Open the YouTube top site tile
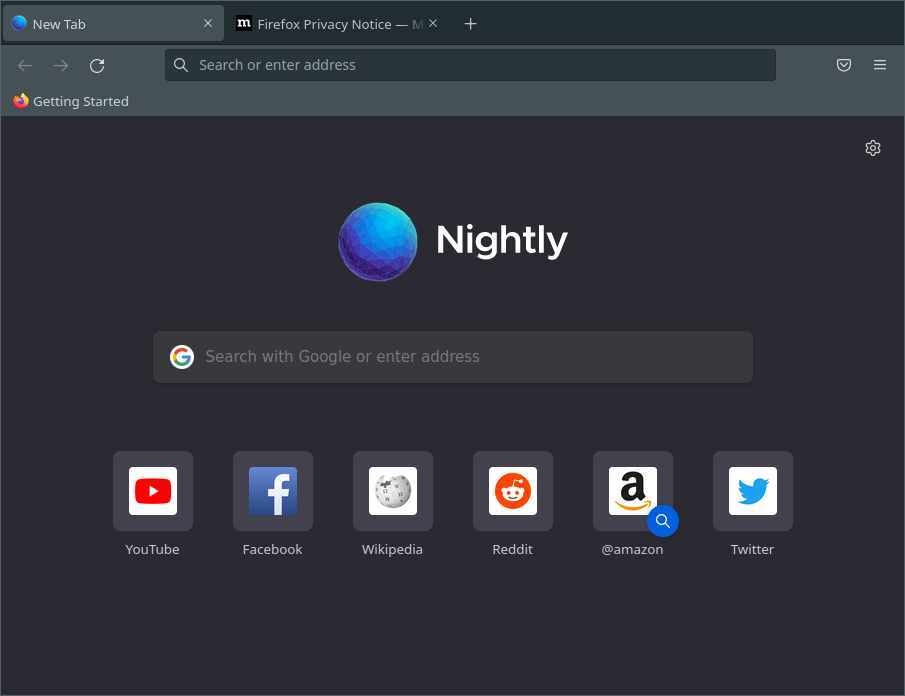The height and width of the screenshot is (696, 905). (x=153, y=491)
